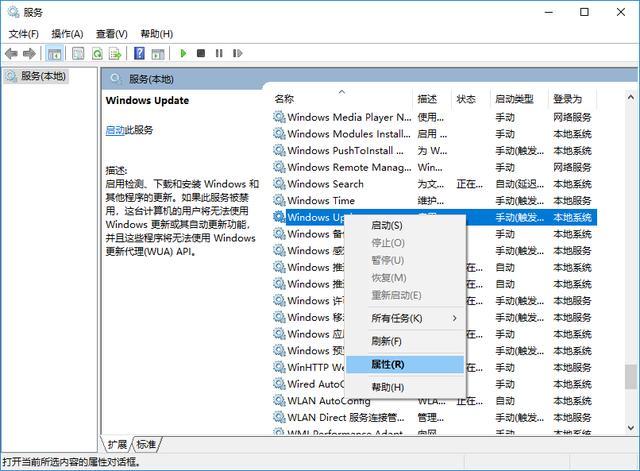Click 网络服务 logon of Windows Media Player row
Screen dimensions: 640x471
click(572, 118)
